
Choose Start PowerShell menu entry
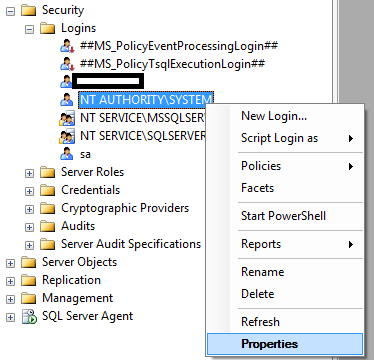(284, 216)
